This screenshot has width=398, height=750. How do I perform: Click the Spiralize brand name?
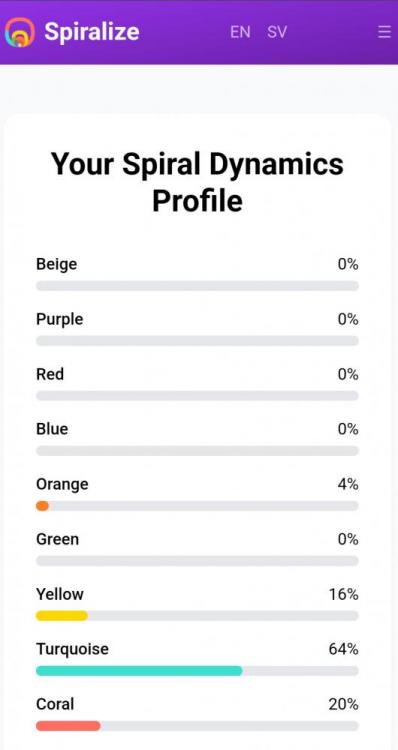click(x=92, y=32)
